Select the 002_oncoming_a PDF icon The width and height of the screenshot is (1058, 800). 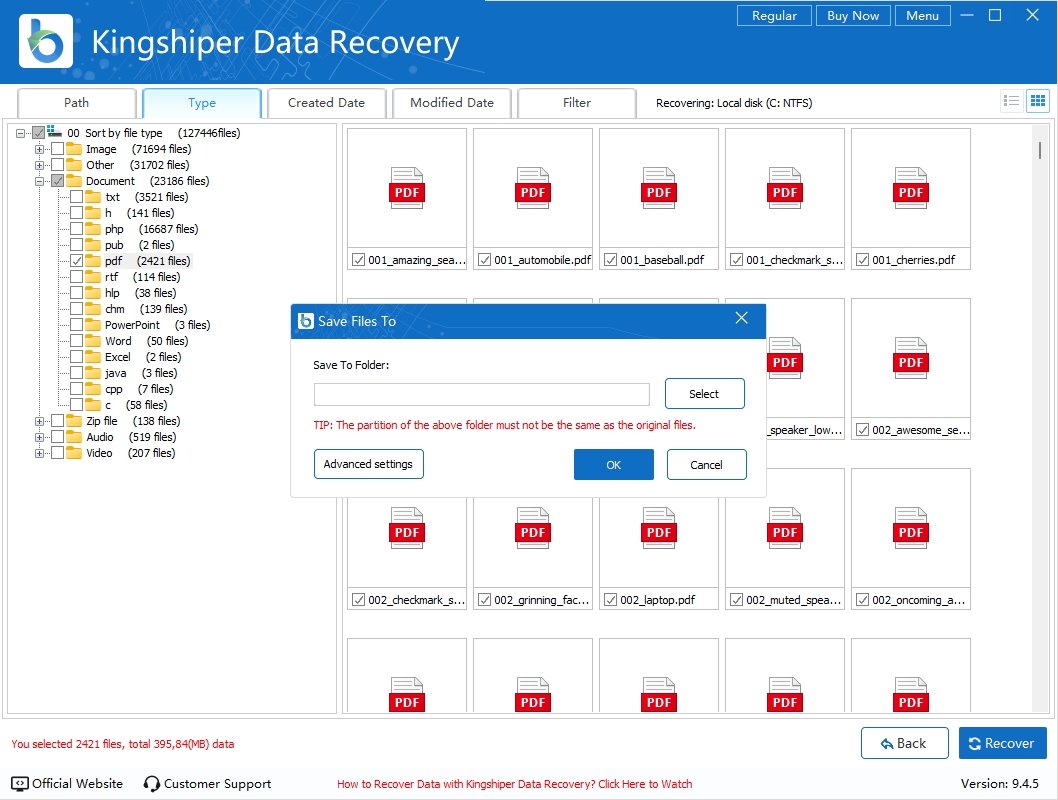(911, 528)
